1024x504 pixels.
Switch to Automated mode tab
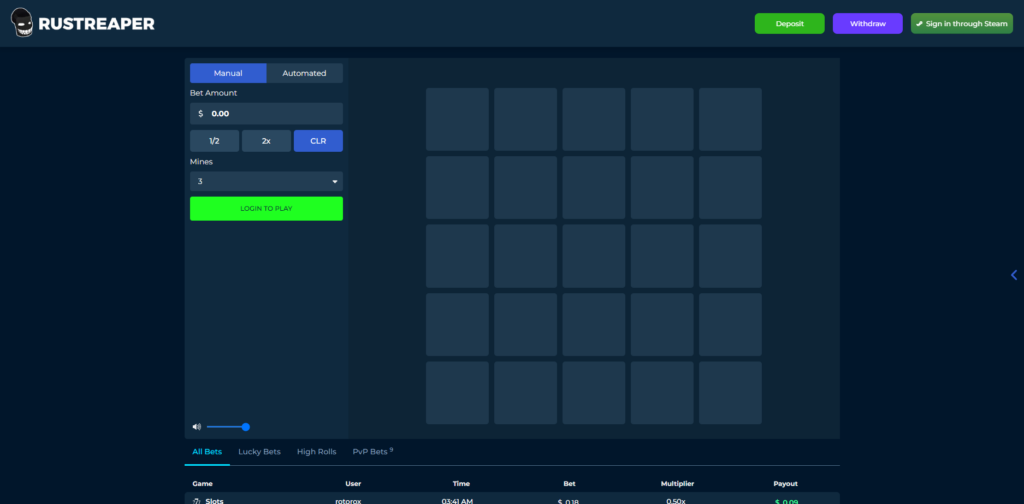[304, 73]
